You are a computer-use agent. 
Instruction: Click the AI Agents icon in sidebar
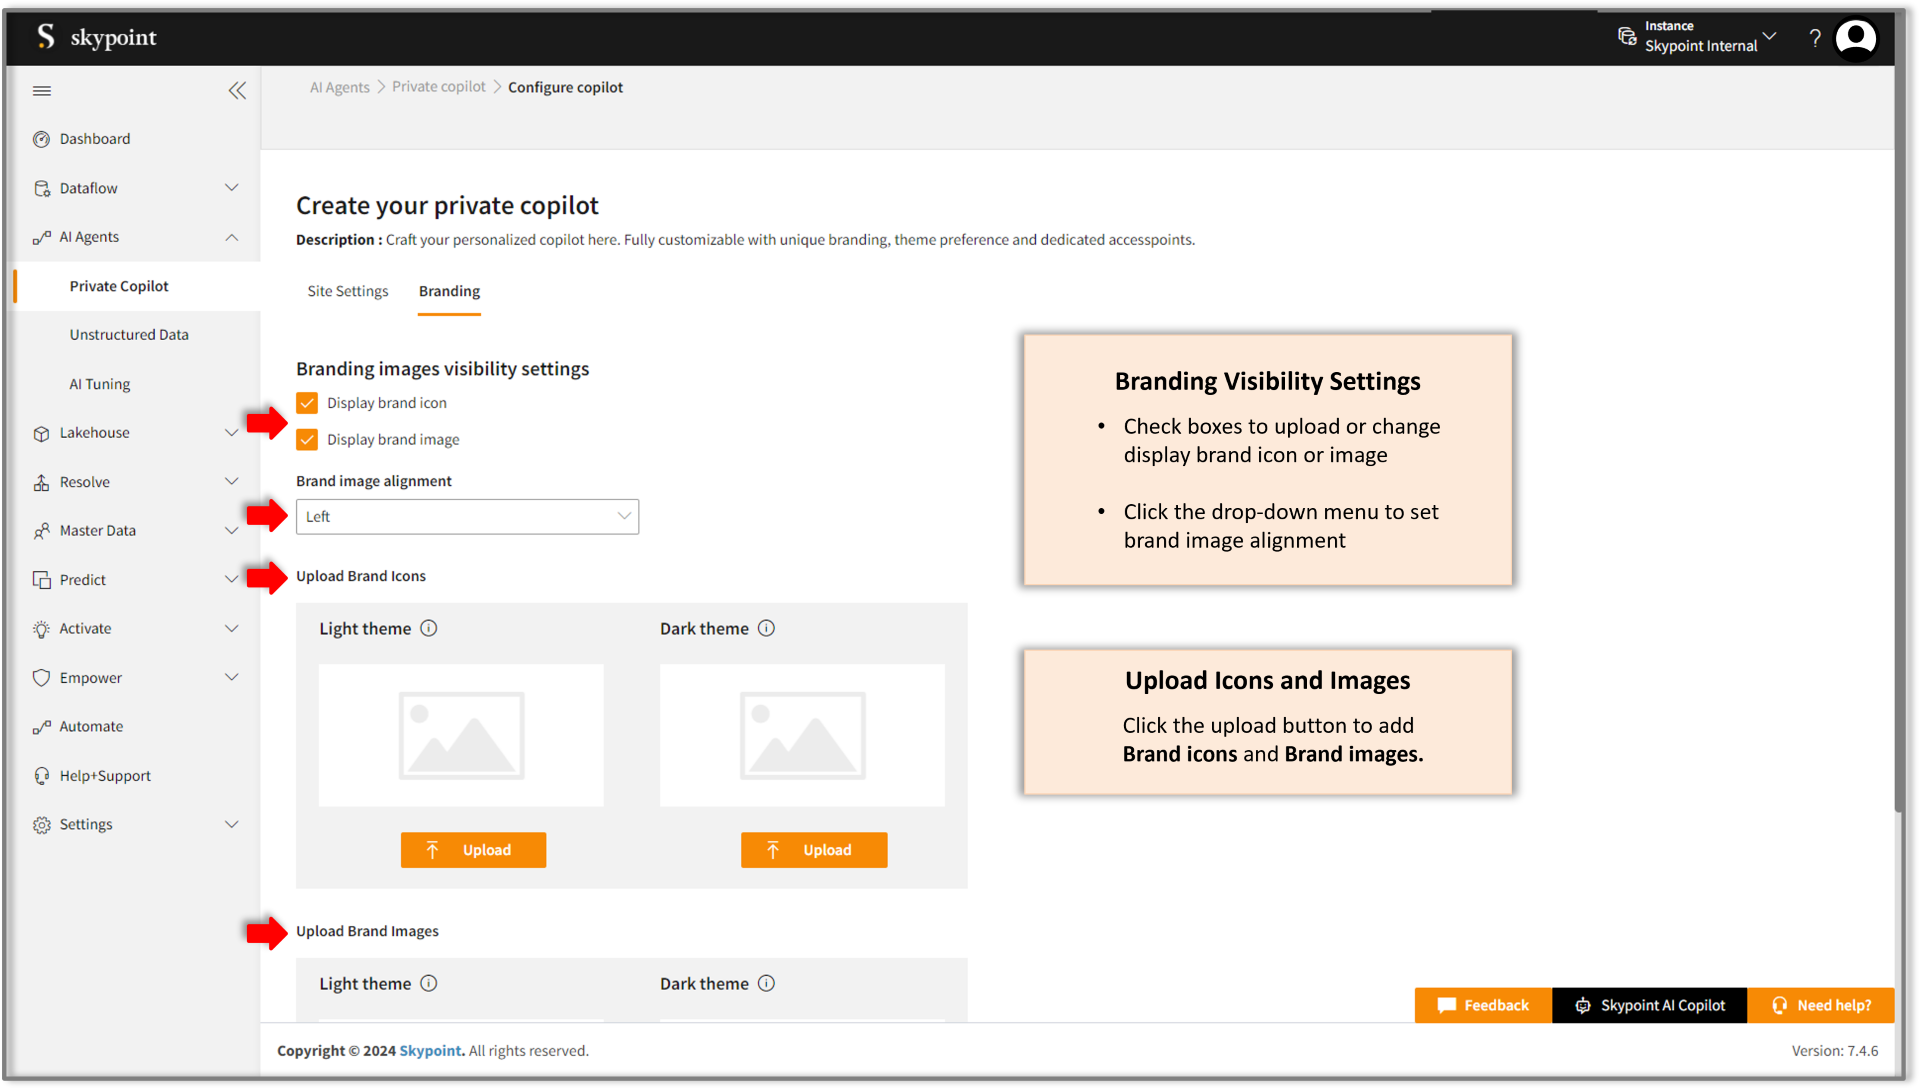coord(41,236)
